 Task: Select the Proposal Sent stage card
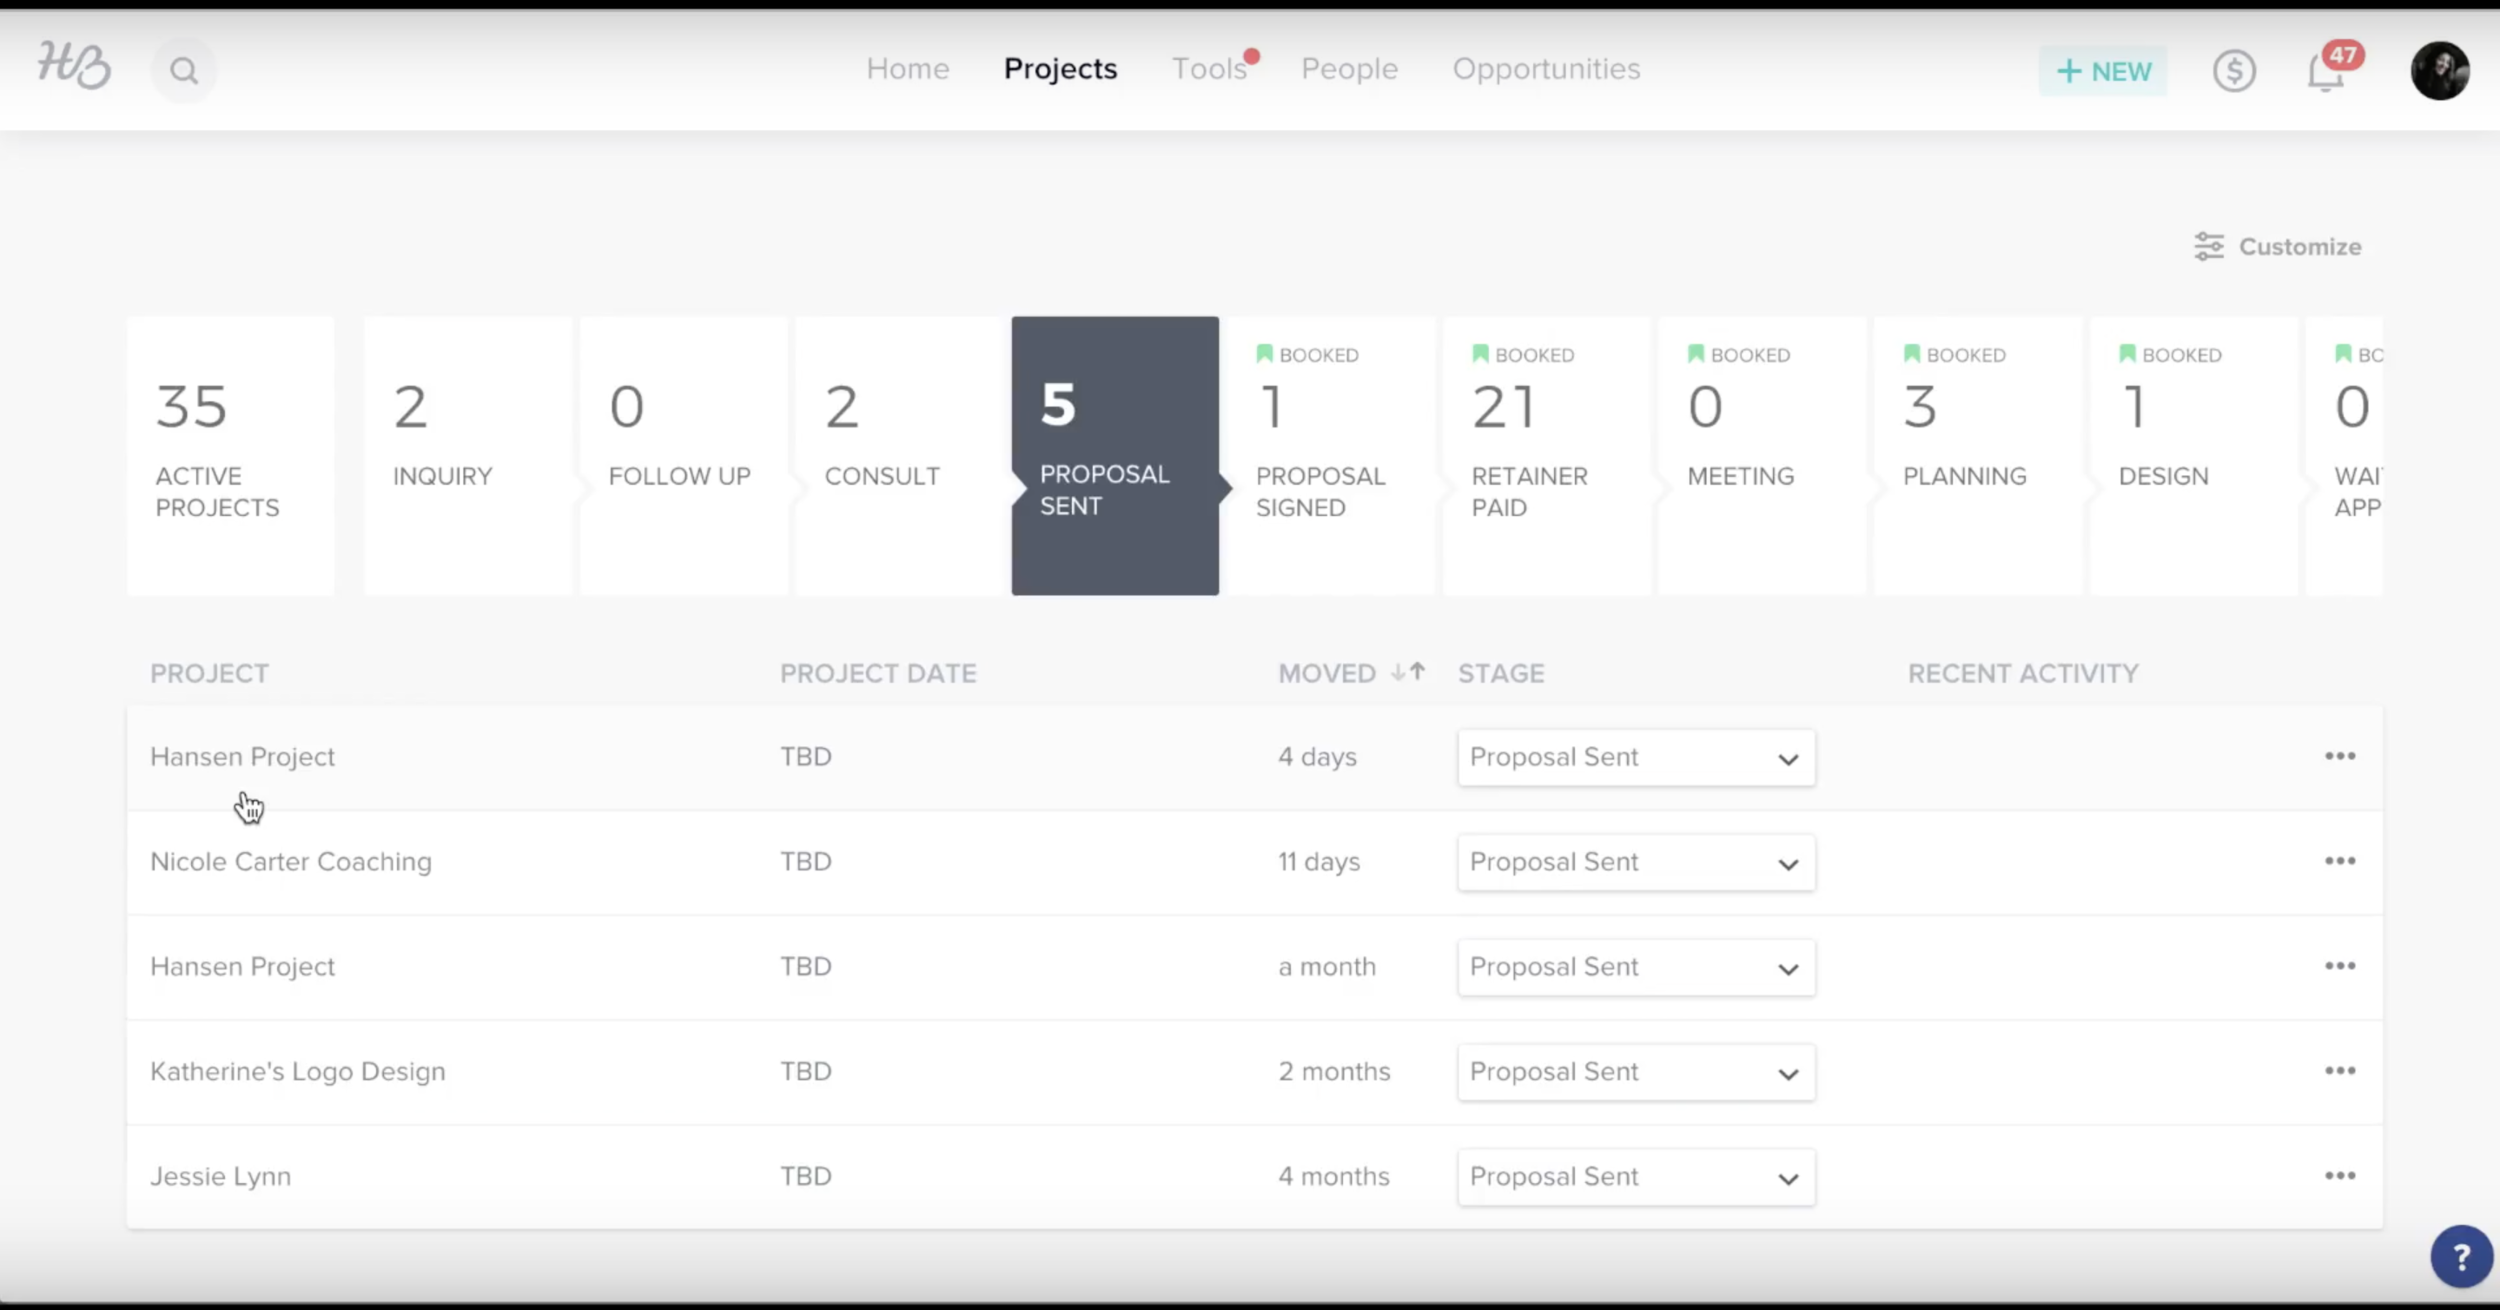[1115, 456]
